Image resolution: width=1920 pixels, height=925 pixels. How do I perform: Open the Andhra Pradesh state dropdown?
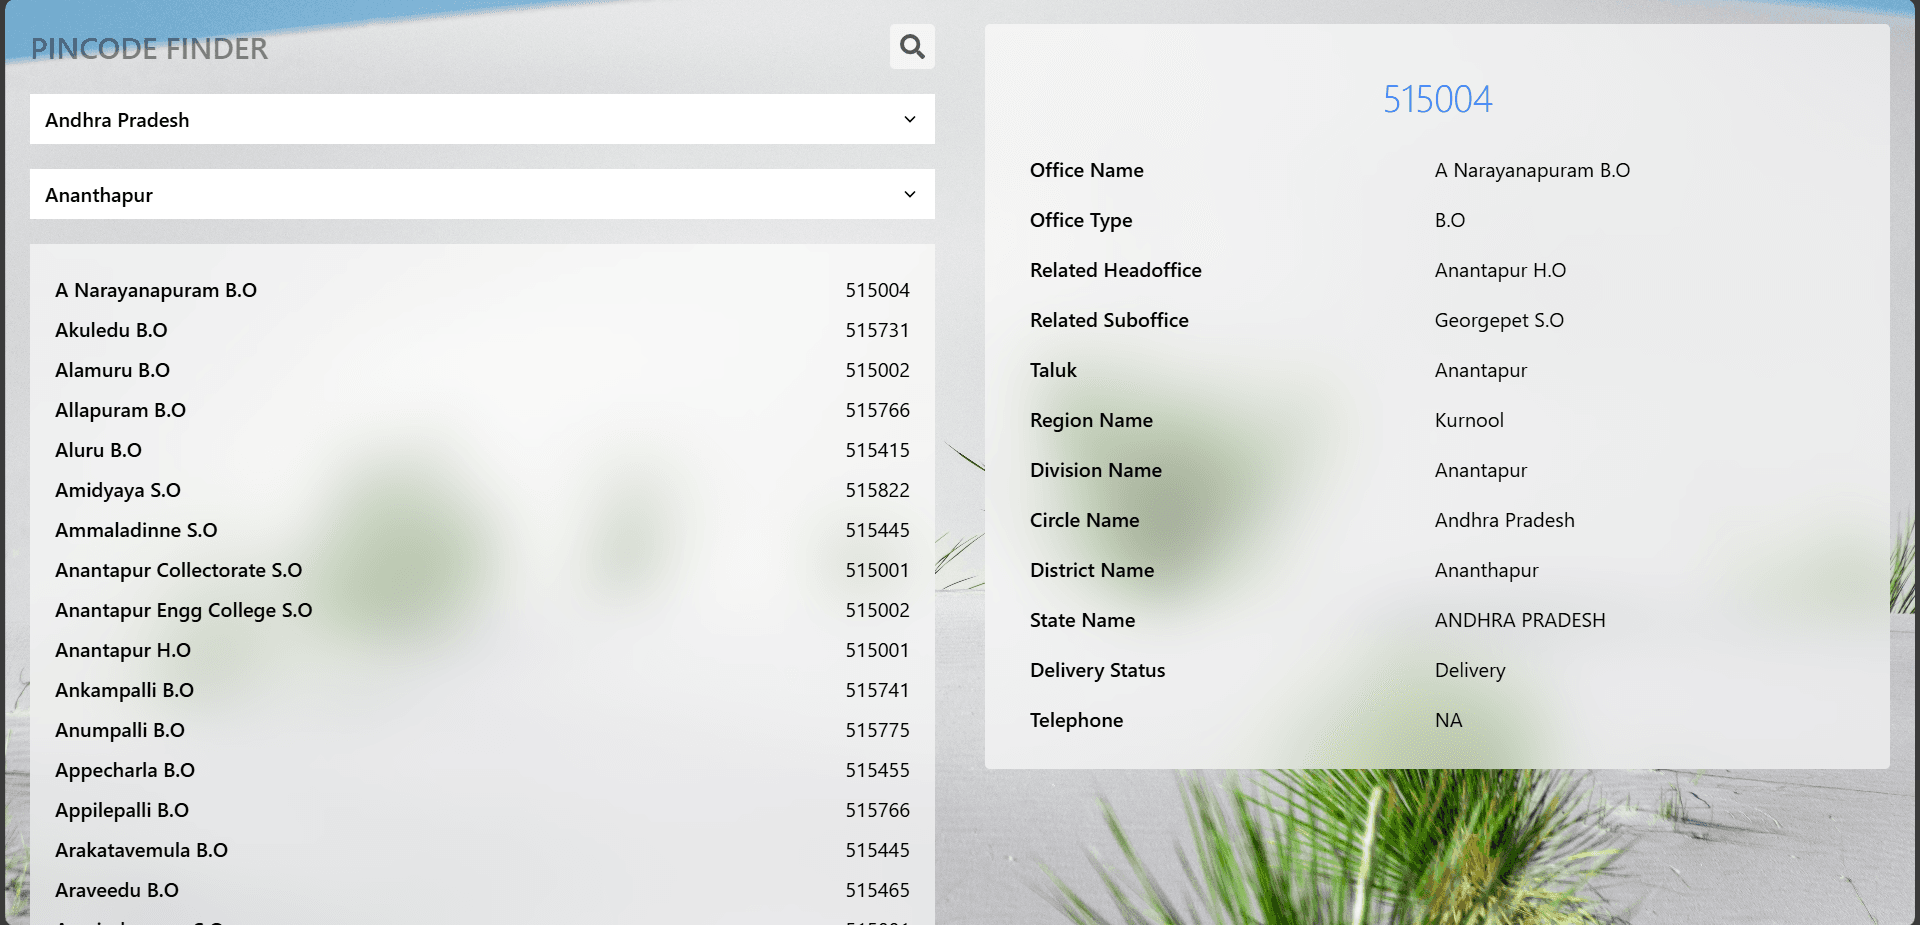[x=482, y=119]
